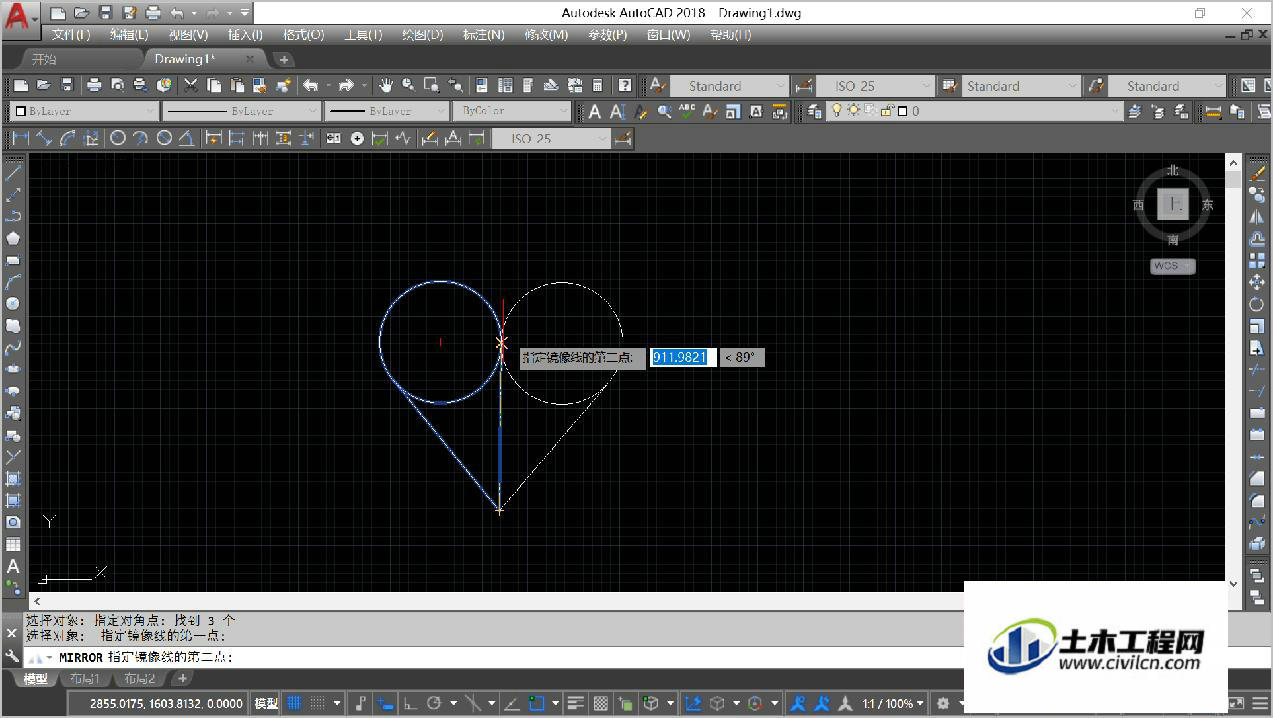Screen dimensions: 1273x718
Task: Click the Undo arrow in the standard toolbar
Action: tap(311, 86)
